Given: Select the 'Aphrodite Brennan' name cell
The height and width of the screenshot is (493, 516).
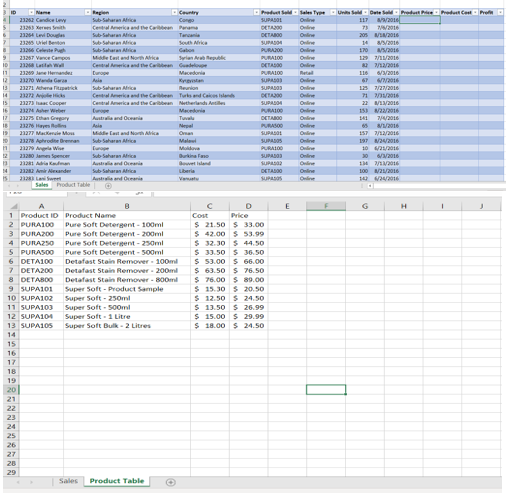Looking at the screenshot, I should (63, 141).
